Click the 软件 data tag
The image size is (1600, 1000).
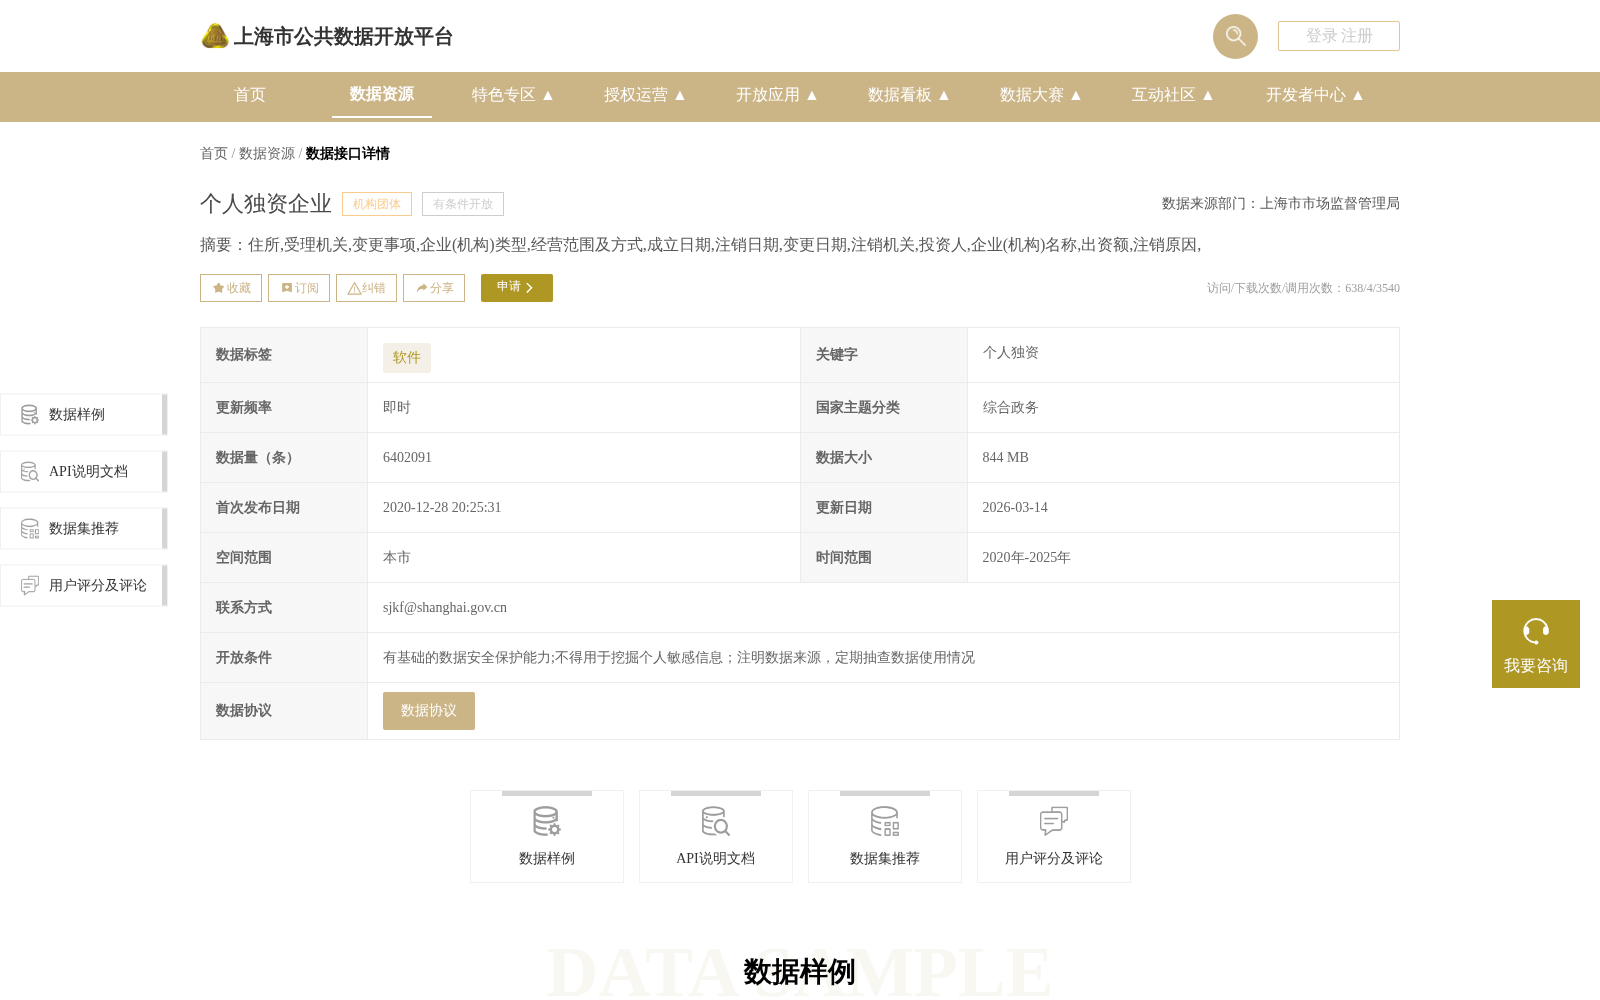(x=407, y=358)
